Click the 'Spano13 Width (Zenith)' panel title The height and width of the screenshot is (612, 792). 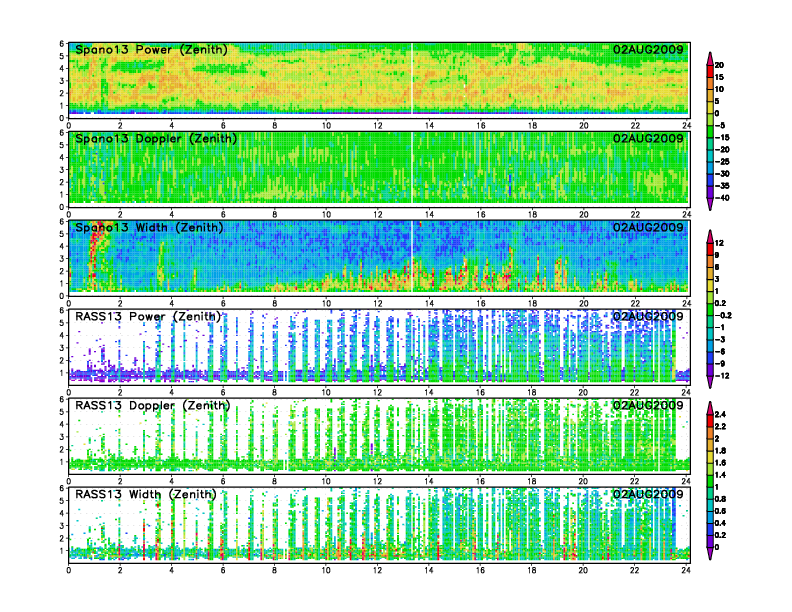point(149,228)
